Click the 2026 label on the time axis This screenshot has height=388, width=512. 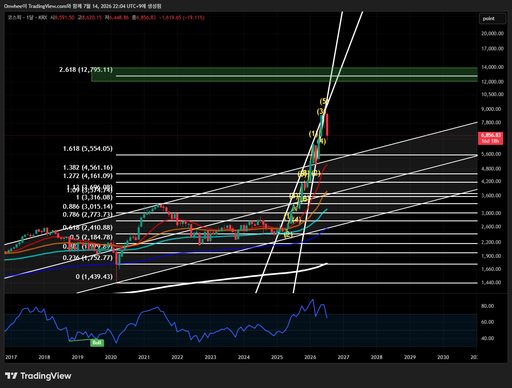click(310, 357)
